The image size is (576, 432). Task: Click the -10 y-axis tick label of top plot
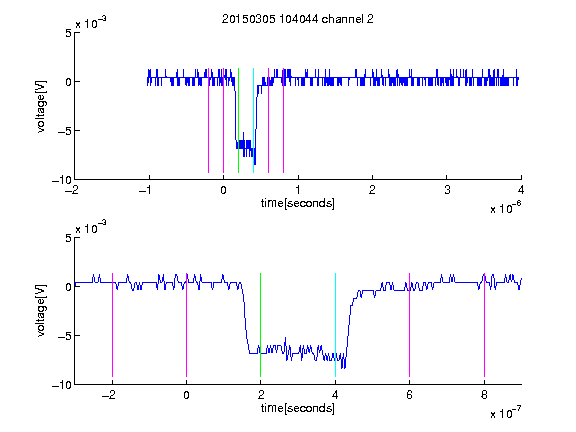(62, 180)
